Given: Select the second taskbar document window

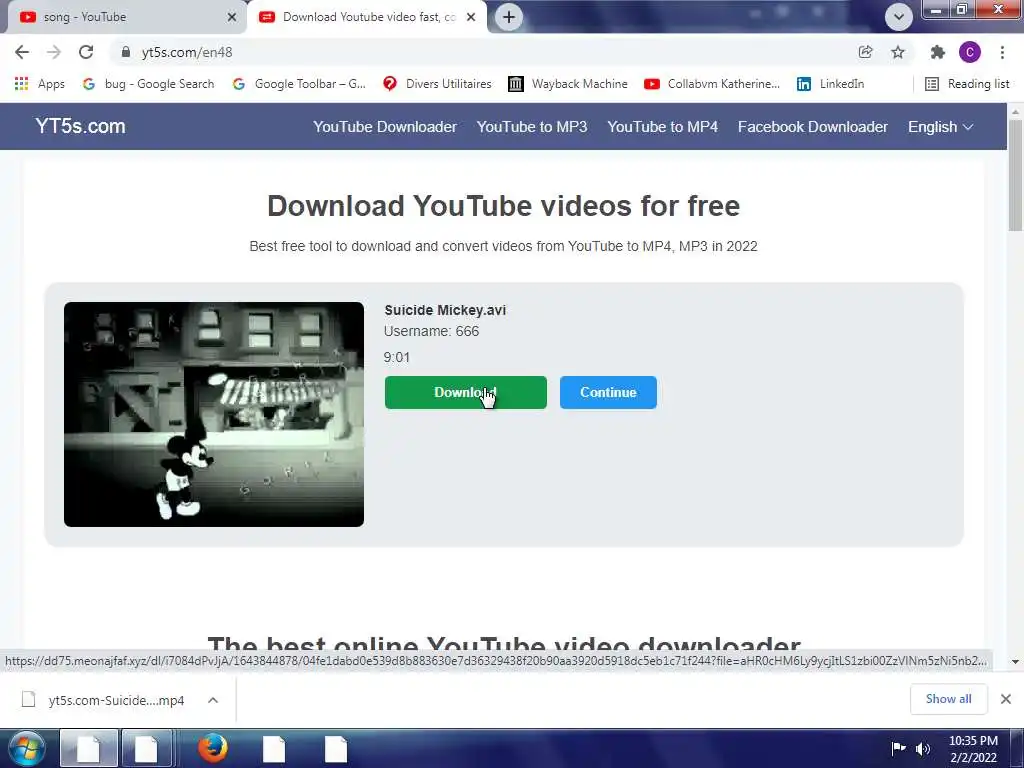Looking at the screenshot, I should [146, 748].
